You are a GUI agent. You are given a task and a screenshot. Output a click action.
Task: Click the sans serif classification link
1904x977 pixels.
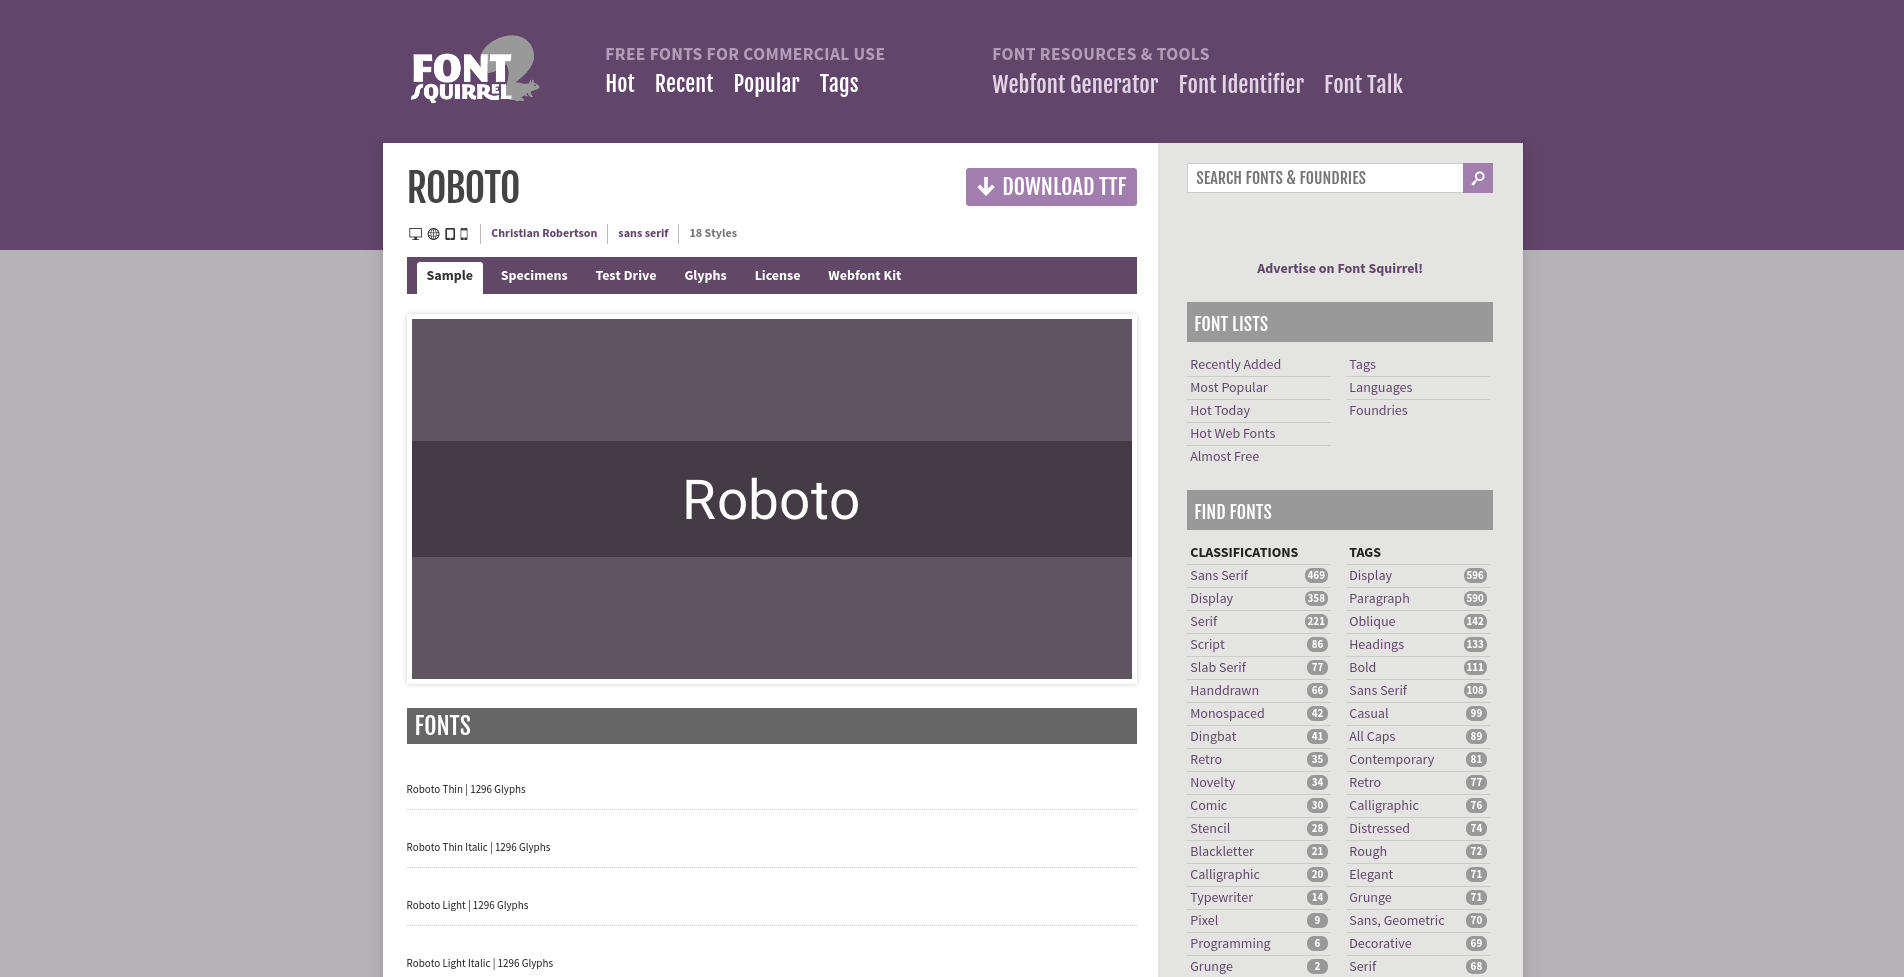(x=643, y=234)
